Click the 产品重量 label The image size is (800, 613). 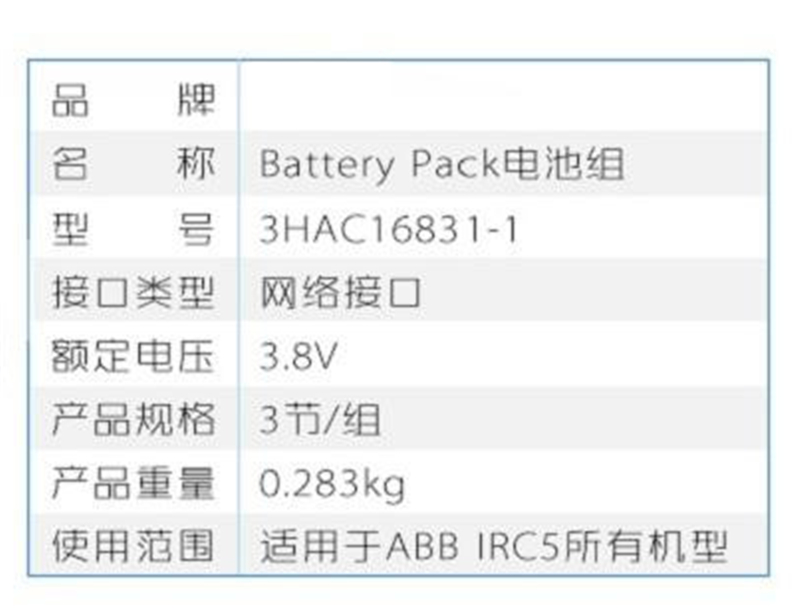(x=132, y=484)
